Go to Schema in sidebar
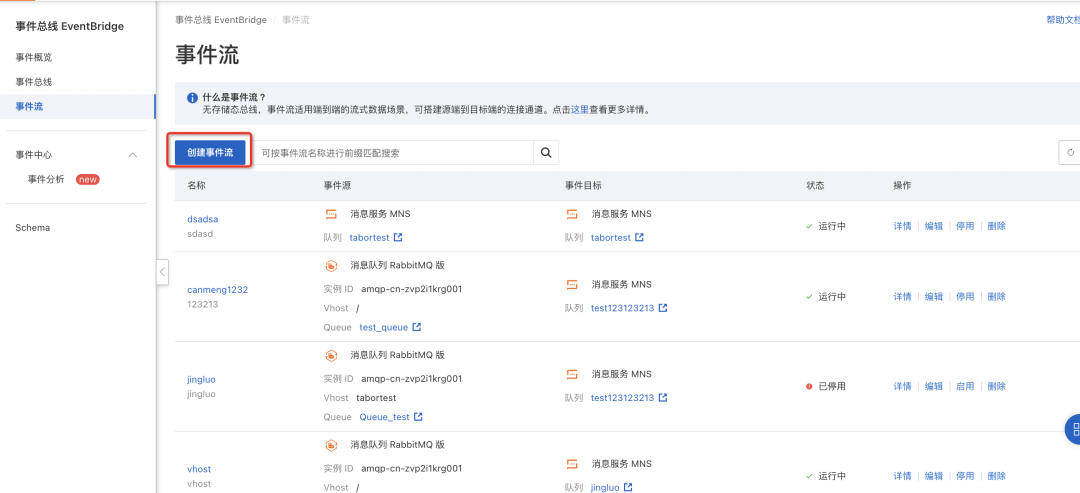The width and height of the screenshot is (1080, 493). [32, 227]
